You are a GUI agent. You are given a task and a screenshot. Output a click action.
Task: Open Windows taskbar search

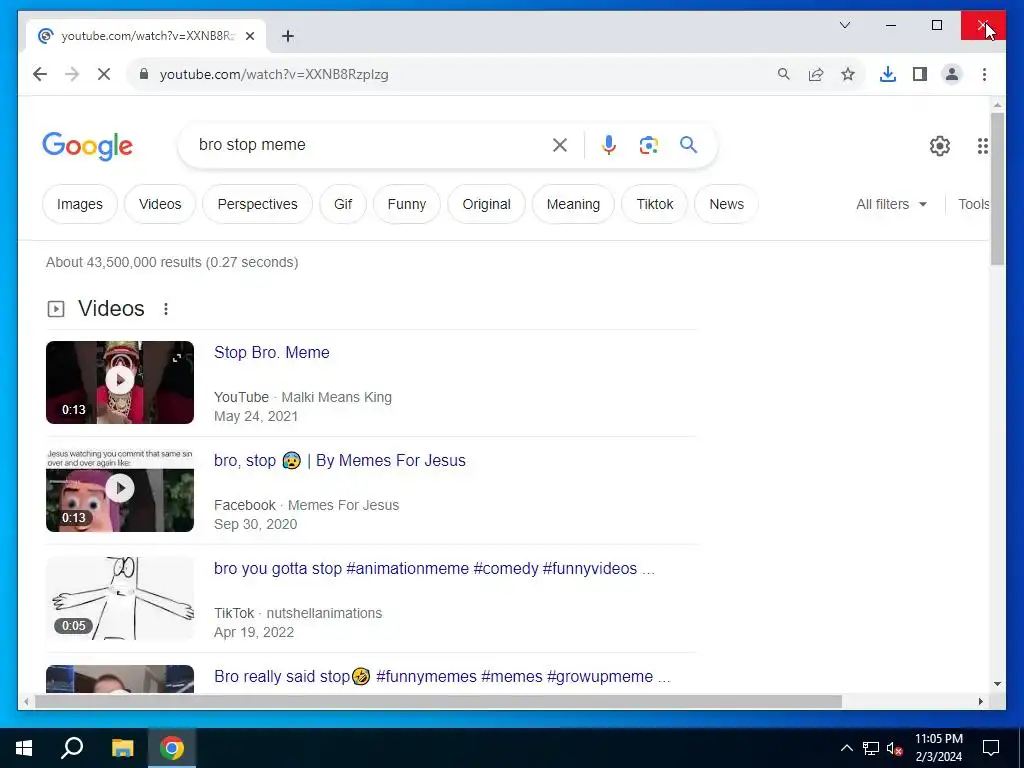click(72, 748)
